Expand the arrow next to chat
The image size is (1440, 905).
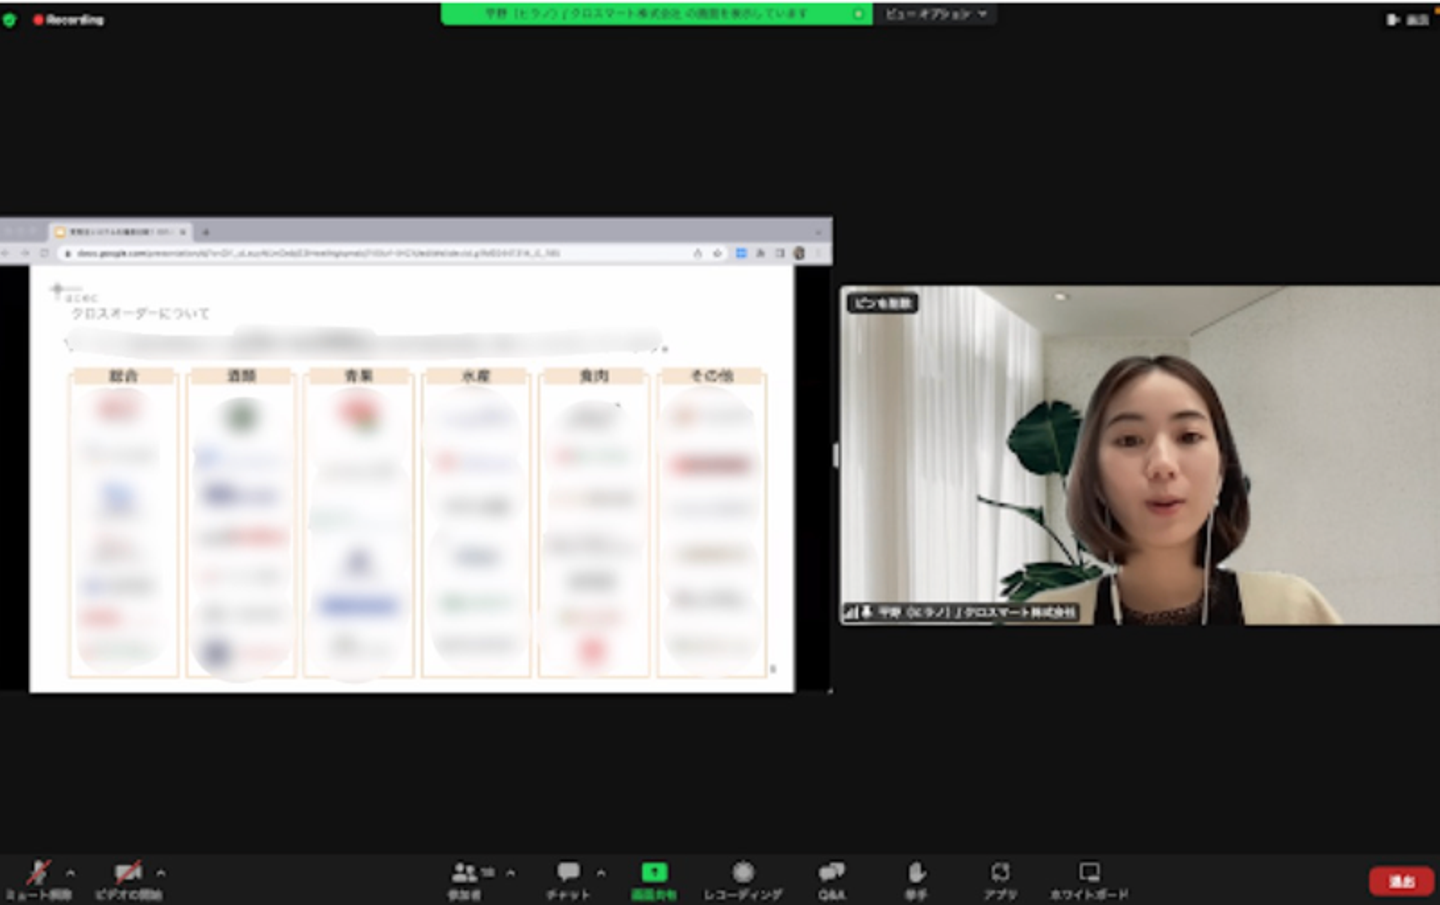click(x=601, y=873)
